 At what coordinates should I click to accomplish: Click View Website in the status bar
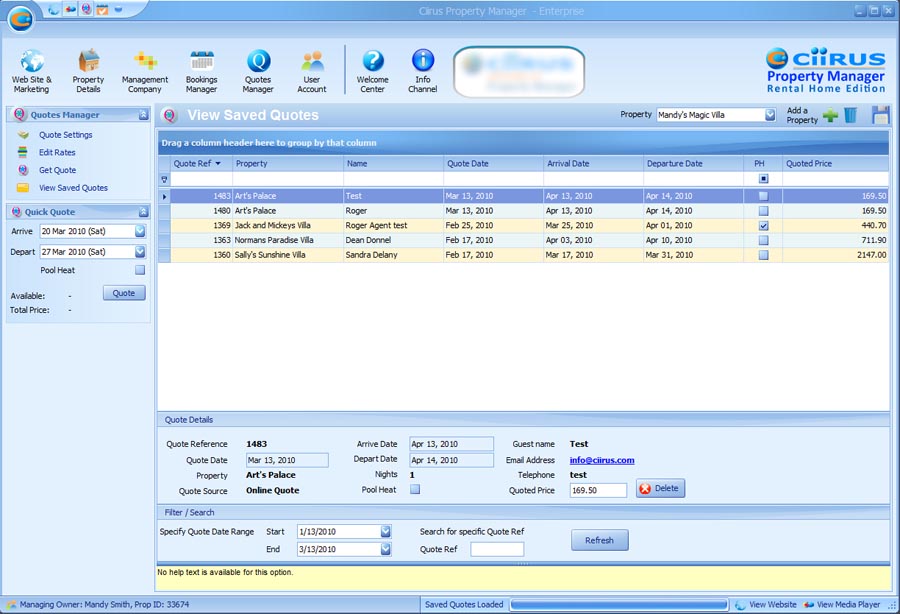tap(766, 605)
